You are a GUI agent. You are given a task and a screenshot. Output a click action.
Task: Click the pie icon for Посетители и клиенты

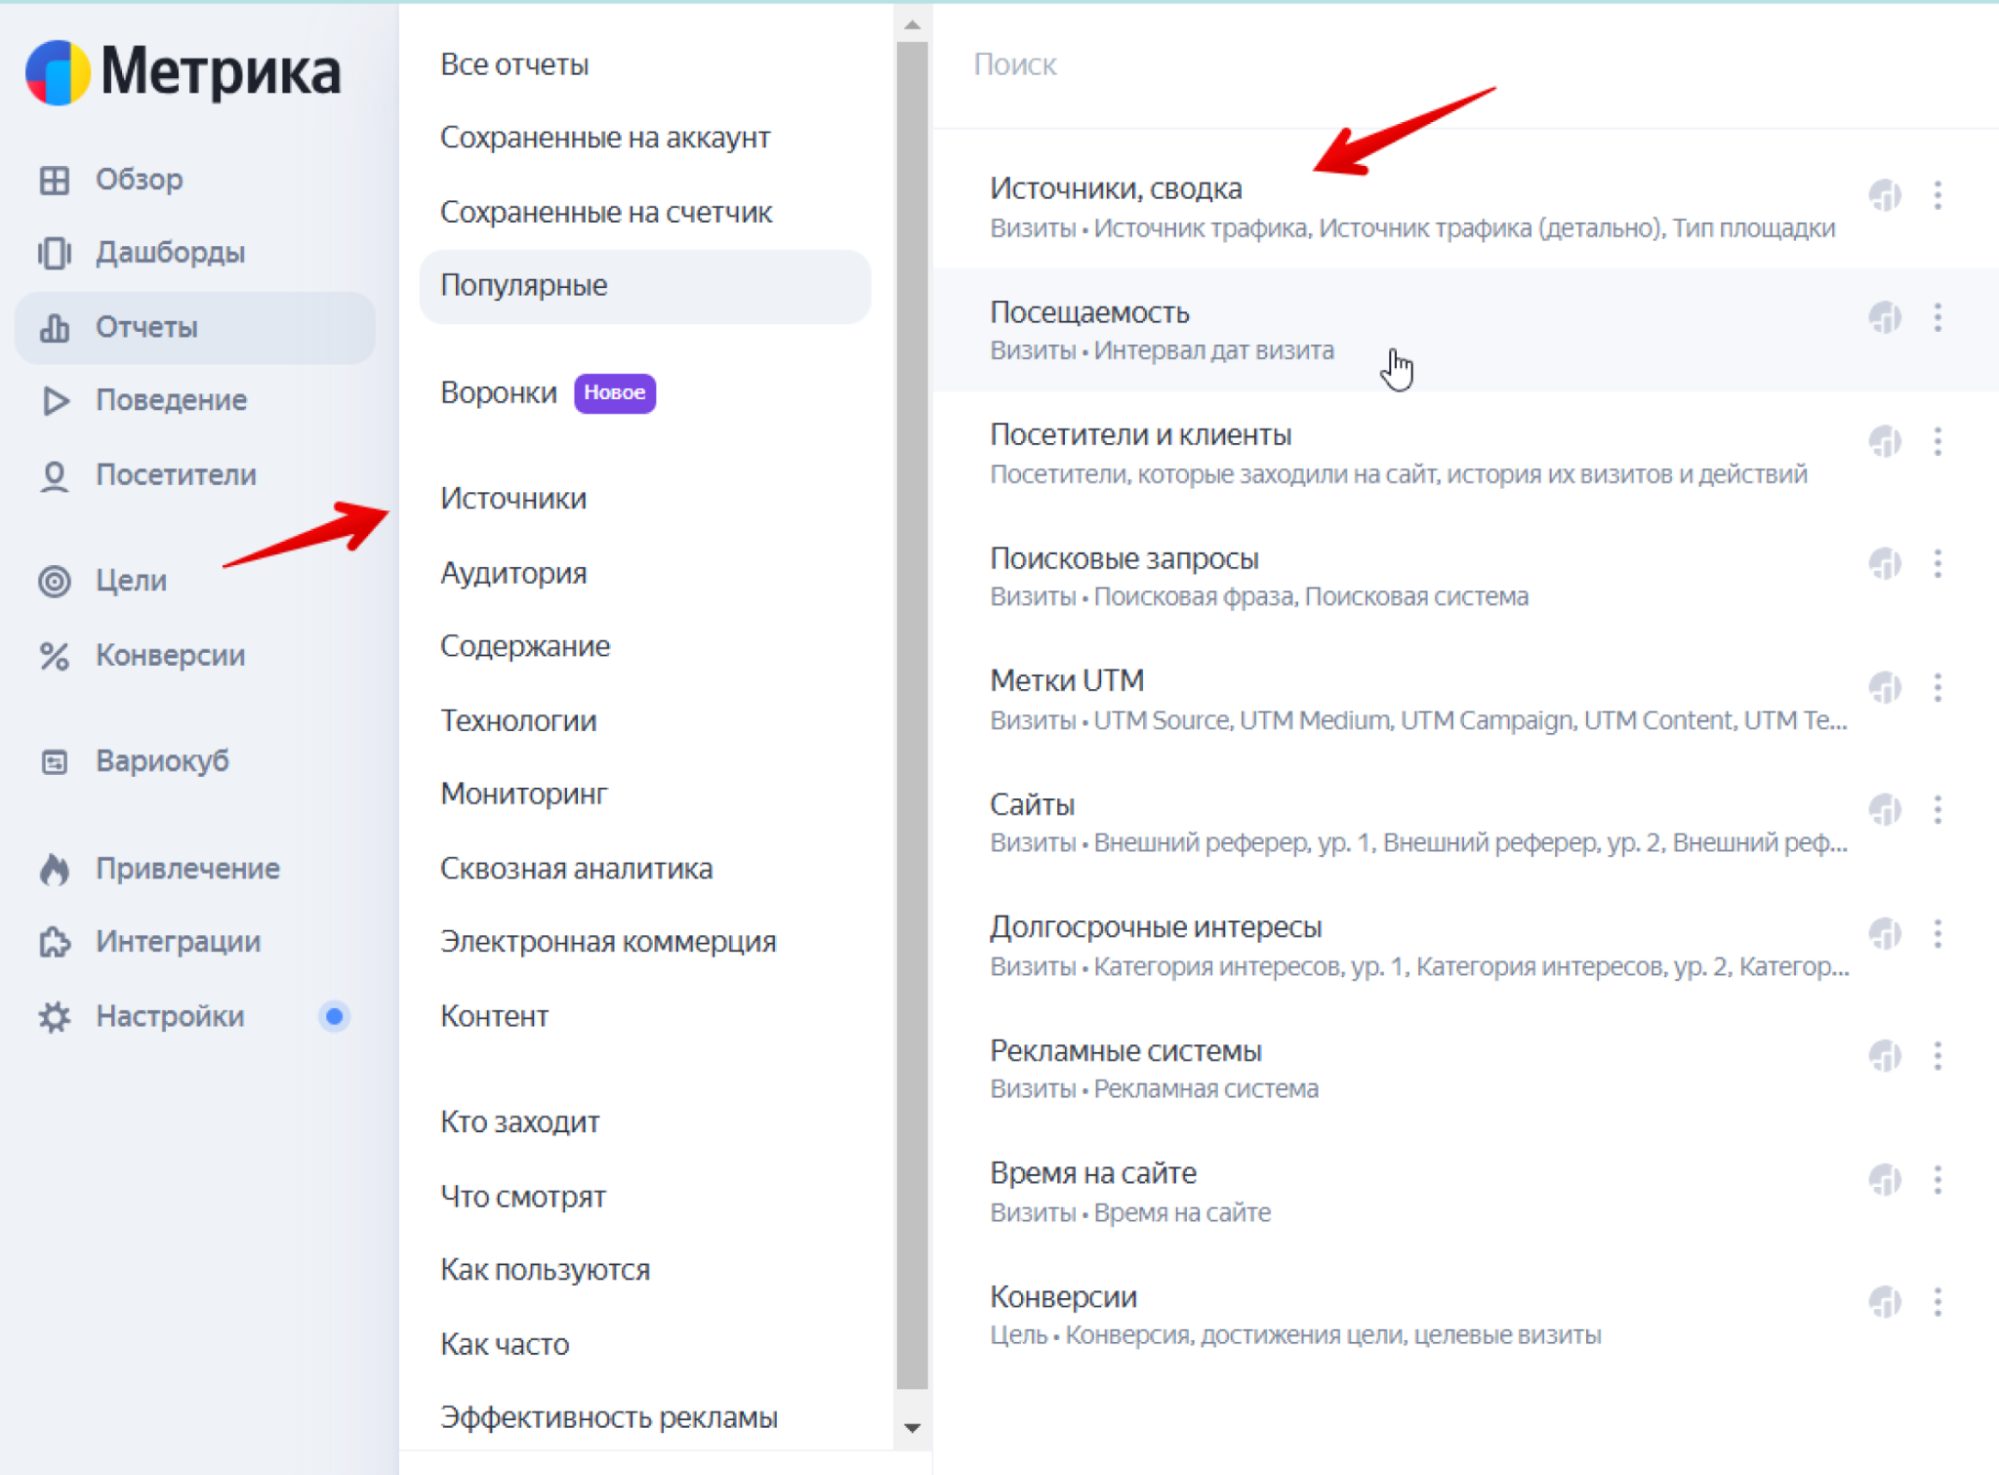[x=1885, y=441]
